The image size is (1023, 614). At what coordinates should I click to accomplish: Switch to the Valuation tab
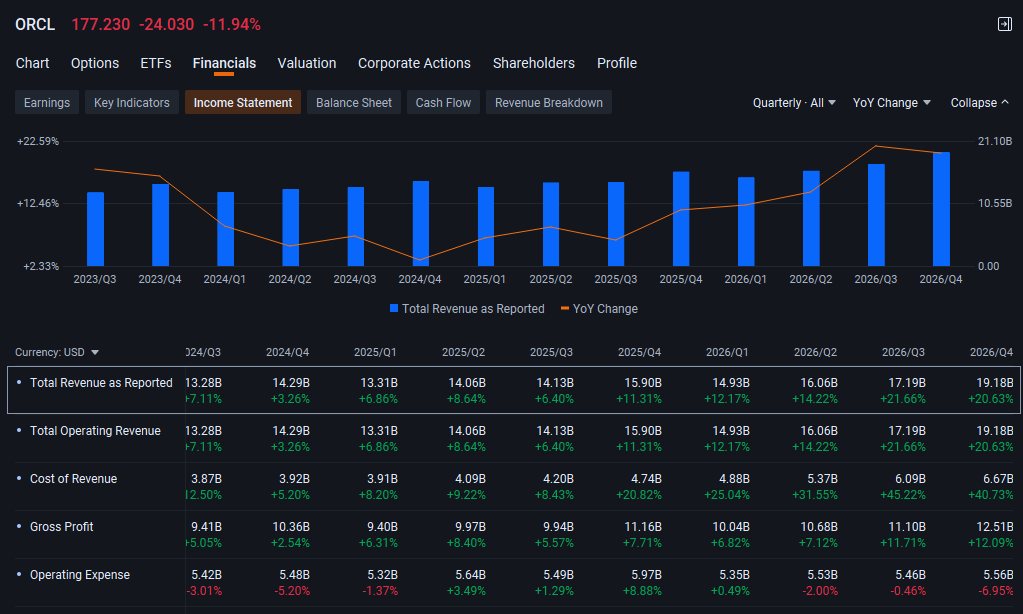307,63
